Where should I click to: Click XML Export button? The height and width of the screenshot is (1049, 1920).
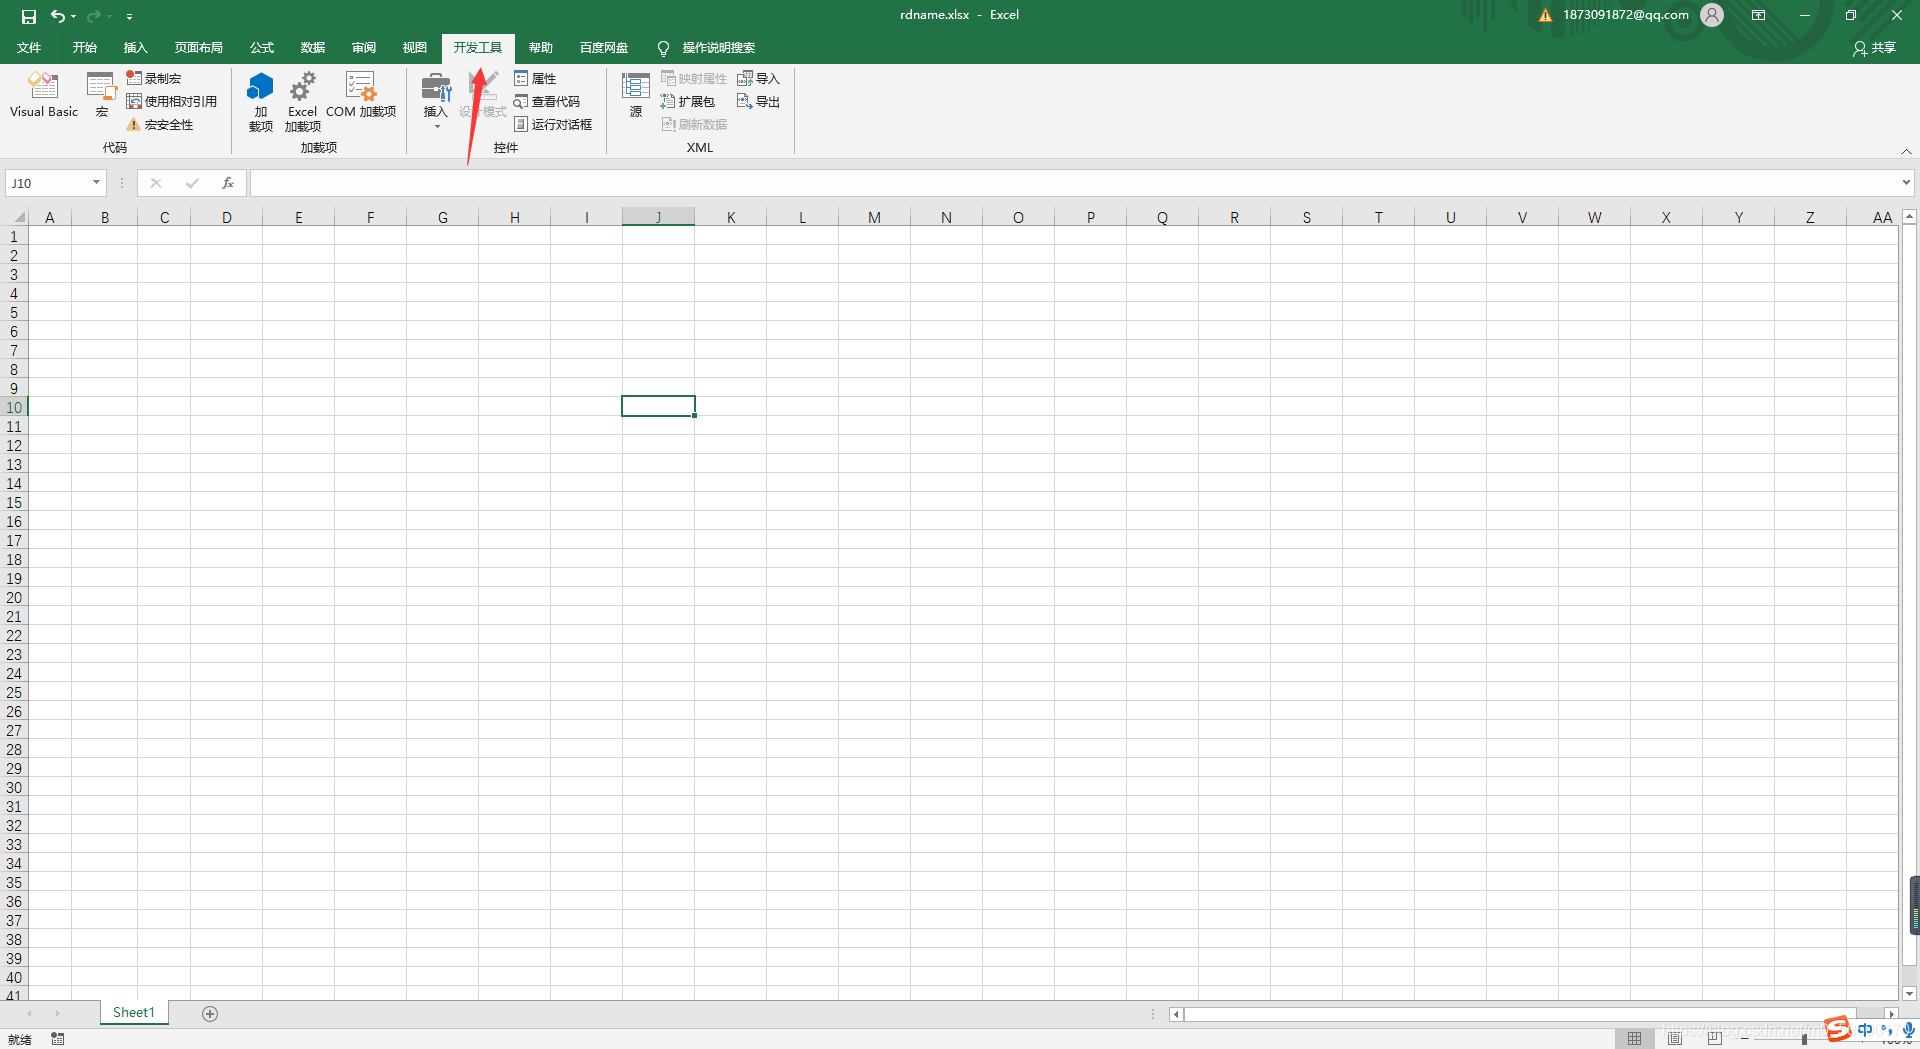click(758, 101)
